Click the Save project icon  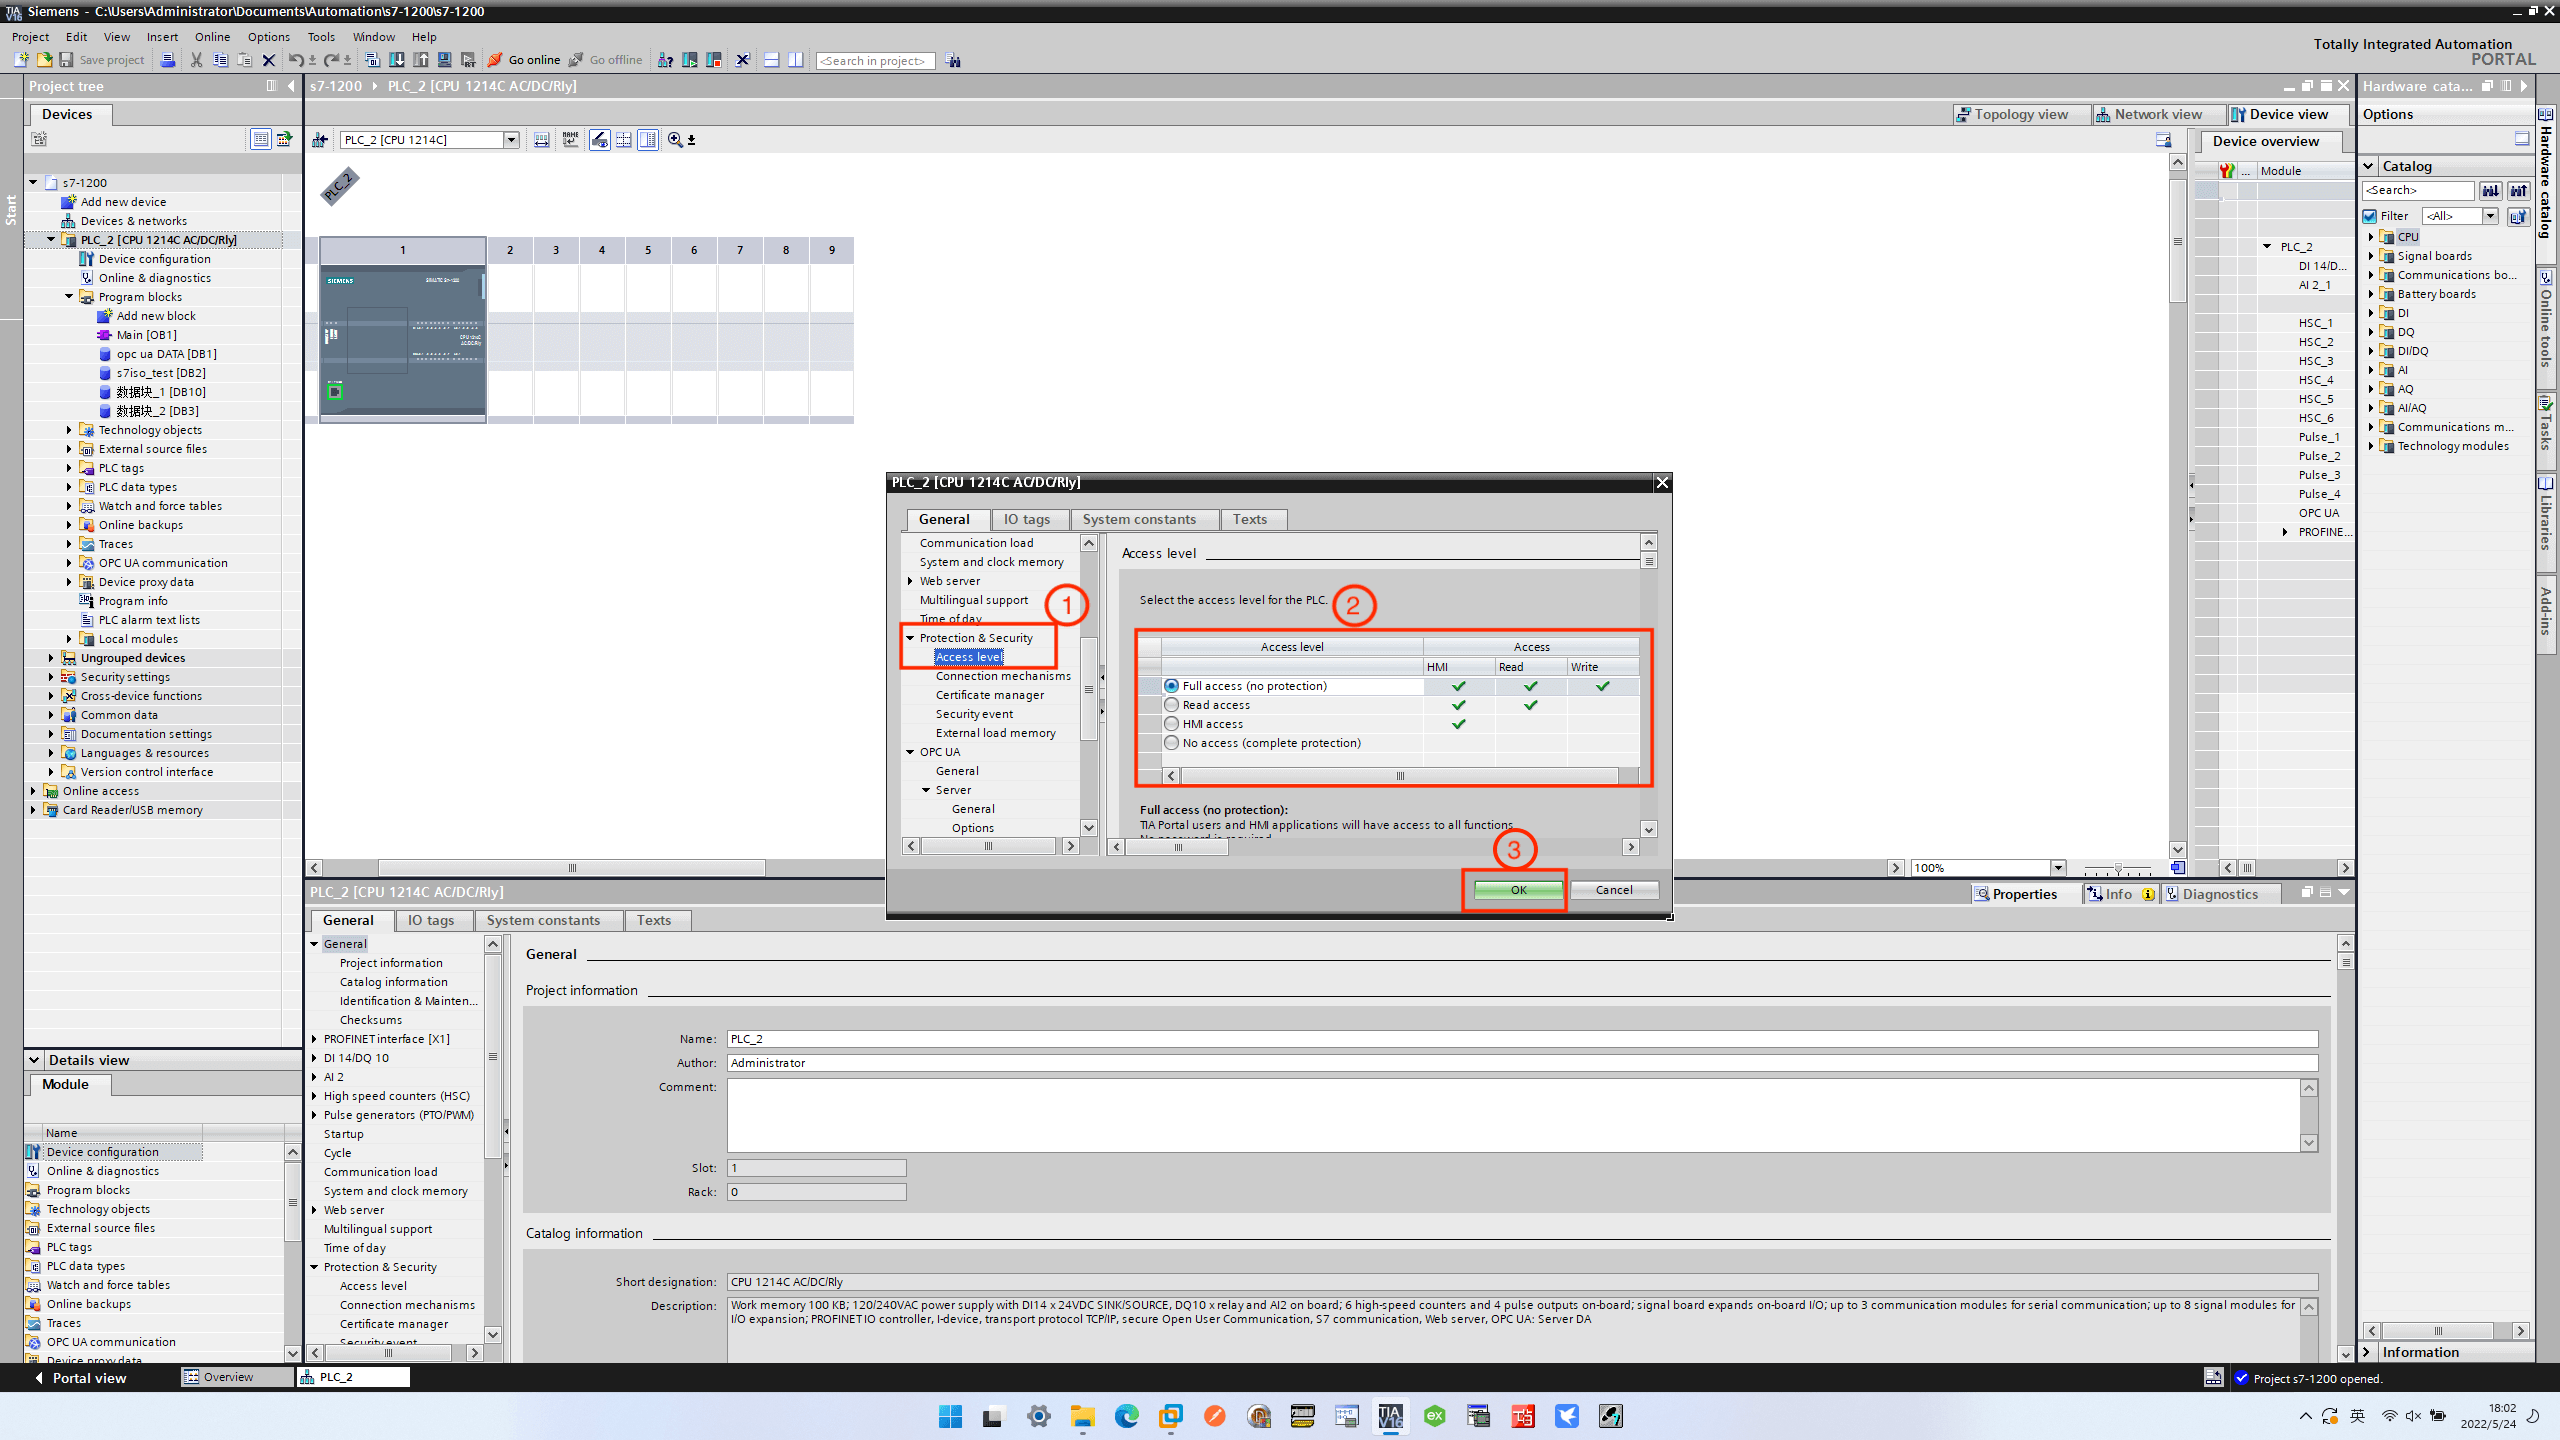pos(67,60)
